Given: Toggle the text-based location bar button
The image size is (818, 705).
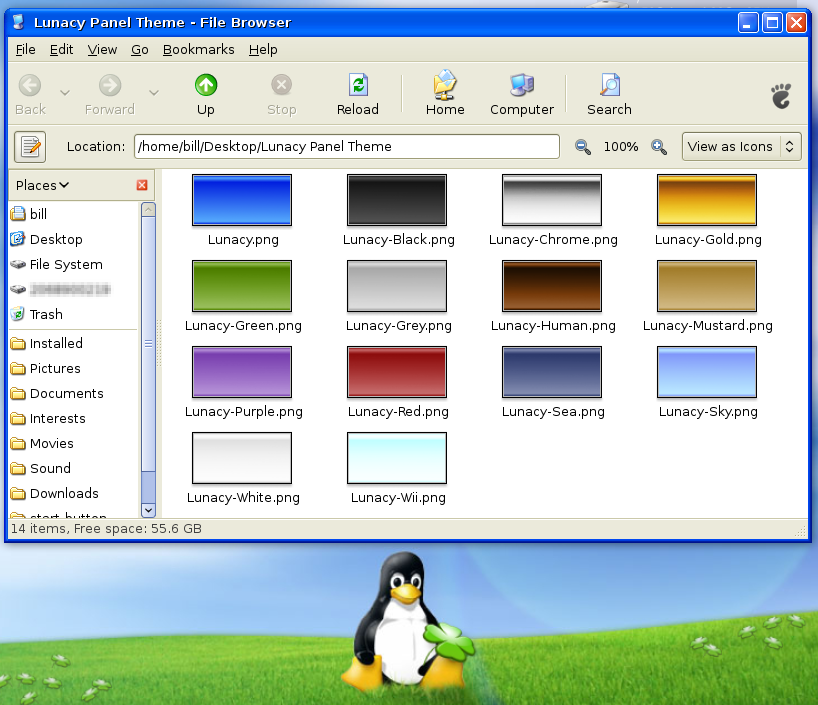Looking at the screenshot, I should tap(30, 147).
